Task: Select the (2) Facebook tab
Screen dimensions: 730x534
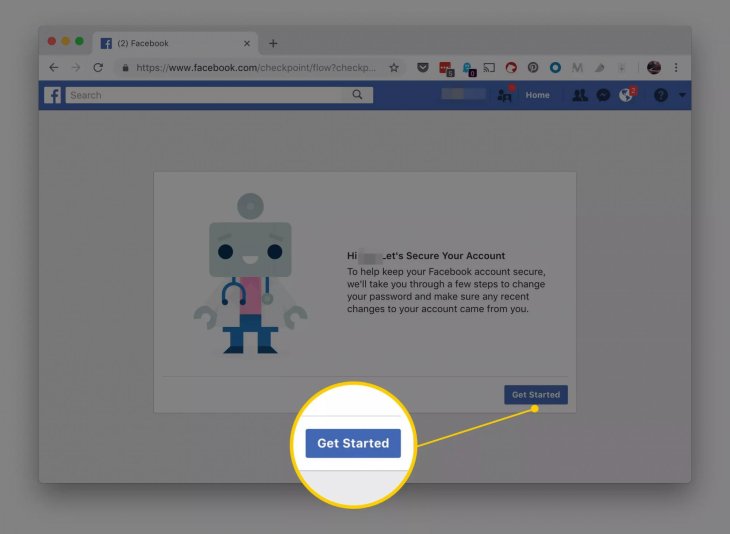Action: [x=175, y=43]
